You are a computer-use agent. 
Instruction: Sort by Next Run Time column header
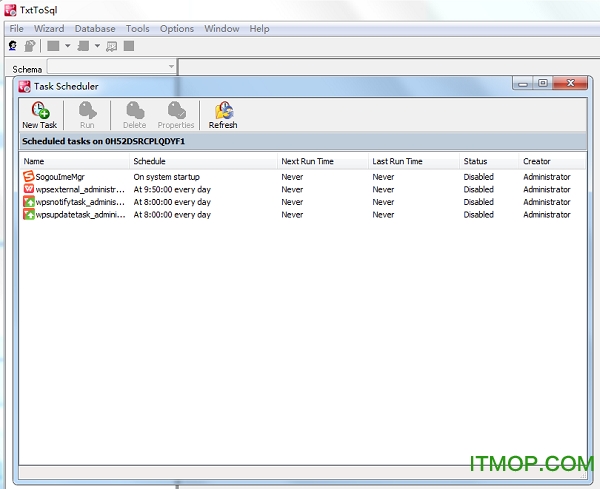323,161
